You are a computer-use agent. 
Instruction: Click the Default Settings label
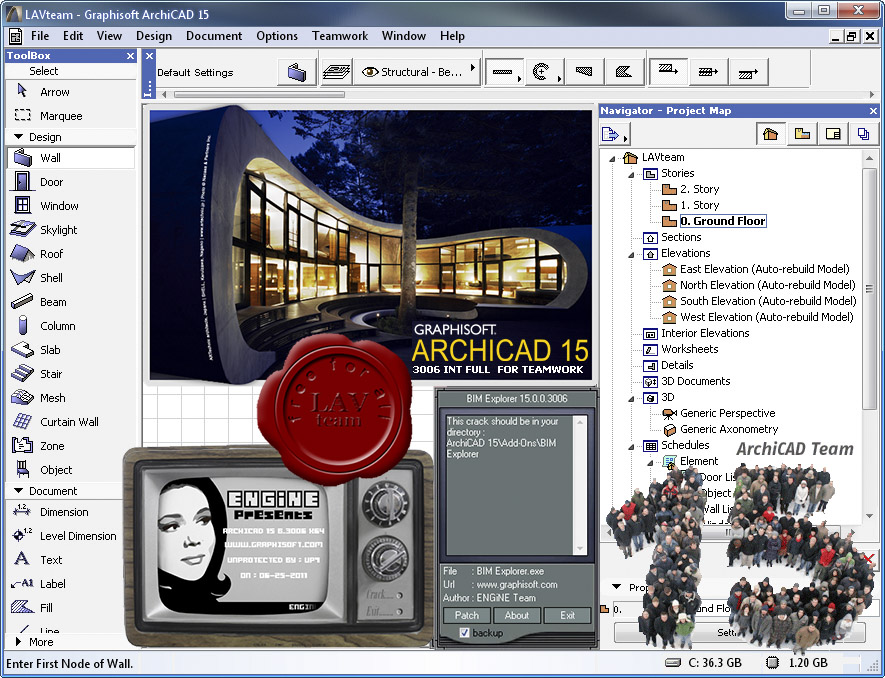(195, 73)
